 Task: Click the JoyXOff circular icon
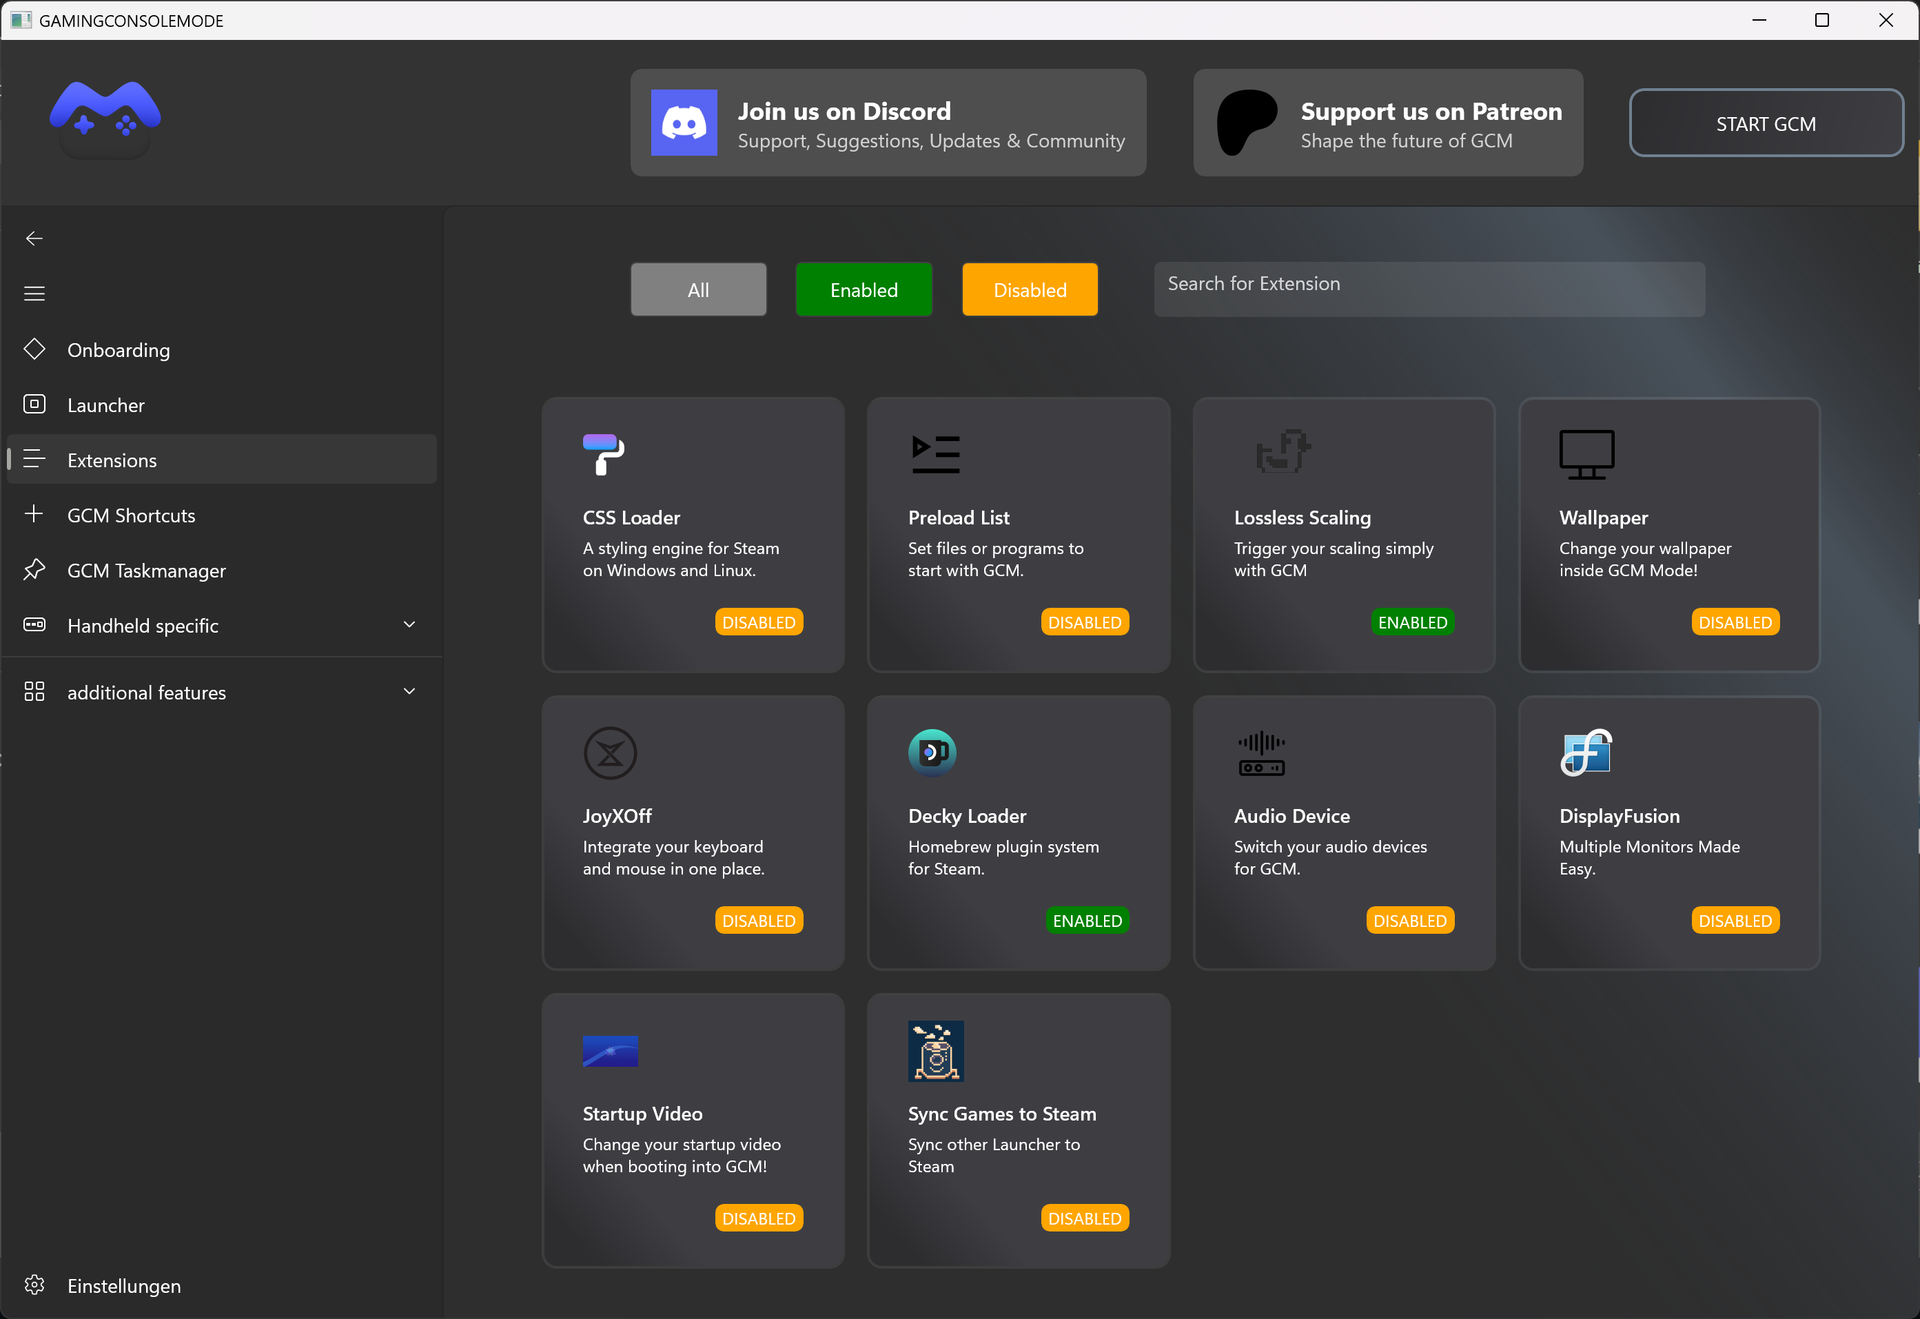tap(610, 753)
